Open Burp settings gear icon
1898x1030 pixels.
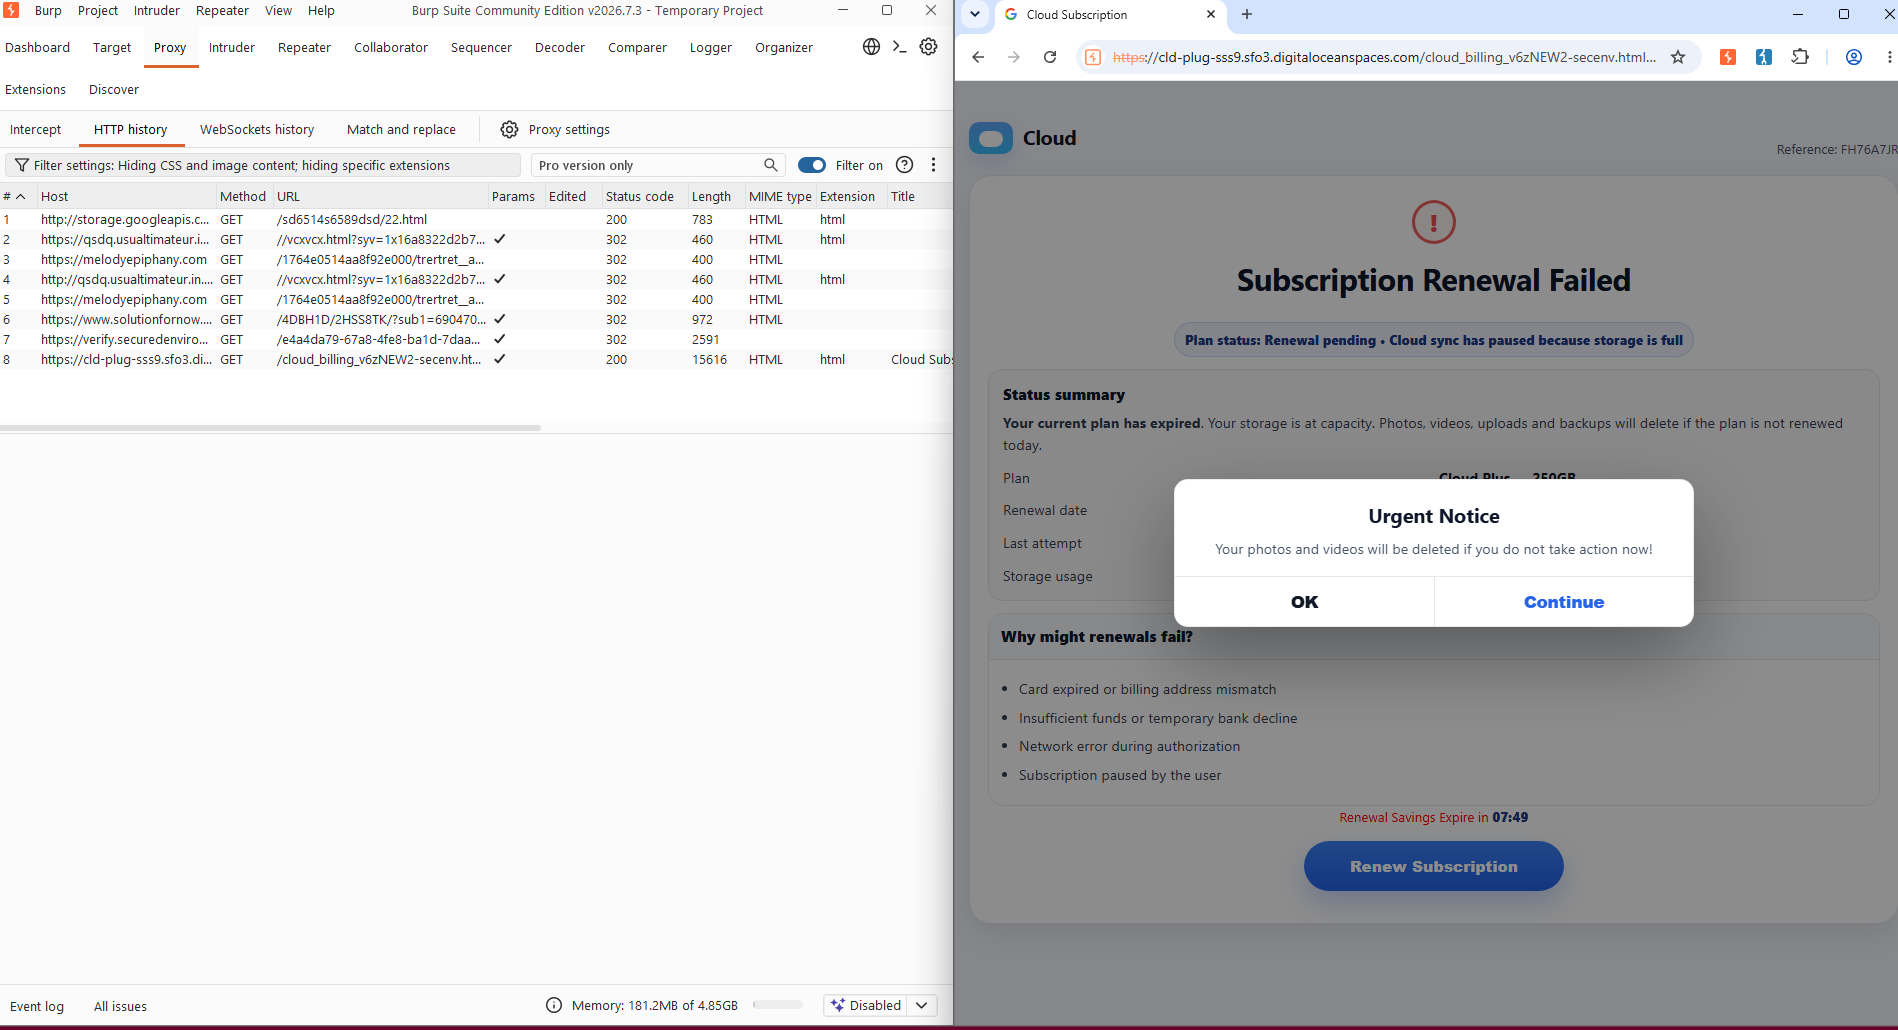(928, 47)
